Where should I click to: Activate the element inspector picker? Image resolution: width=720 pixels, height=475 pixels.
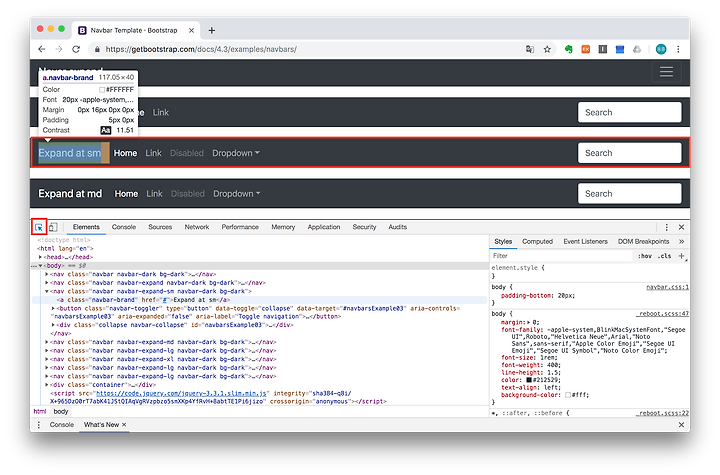point(39,227)
